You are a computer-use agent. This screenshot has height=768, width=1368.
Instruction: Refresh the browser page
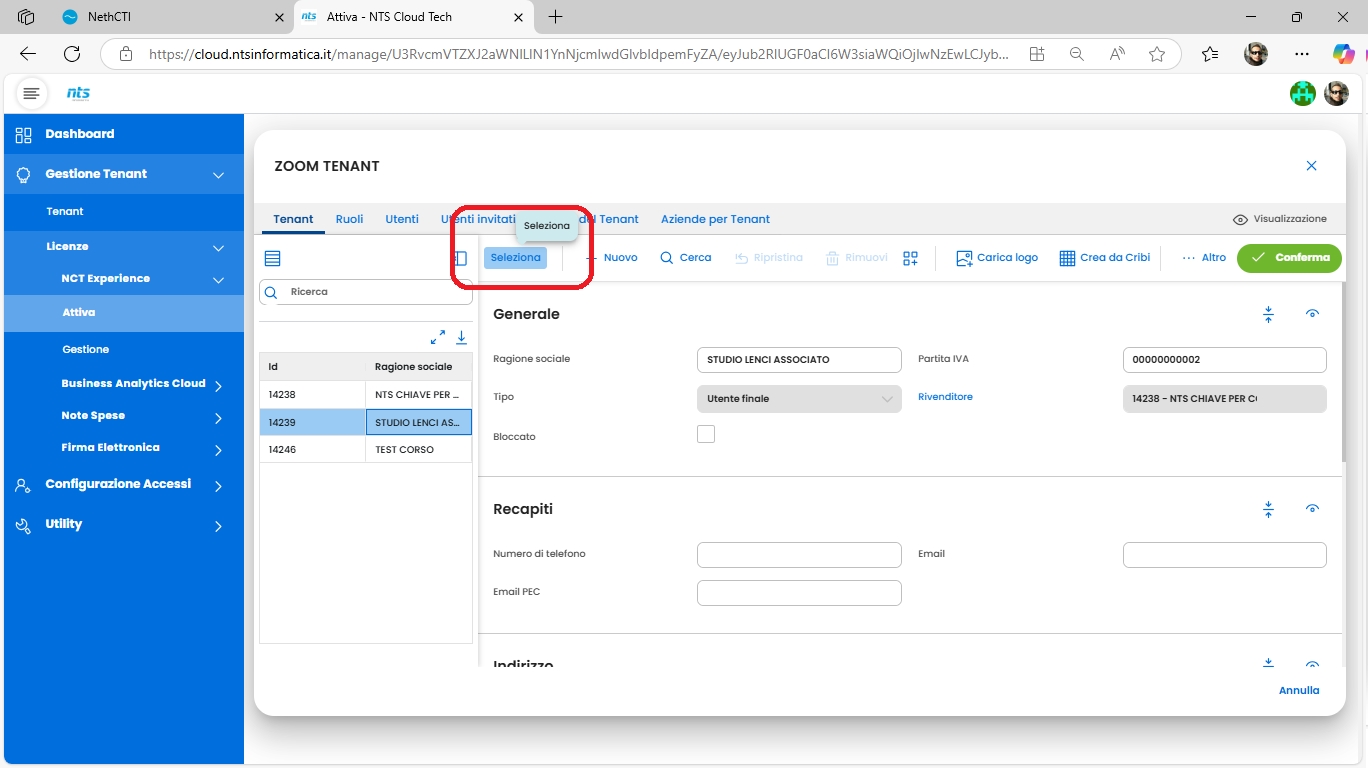72,54
